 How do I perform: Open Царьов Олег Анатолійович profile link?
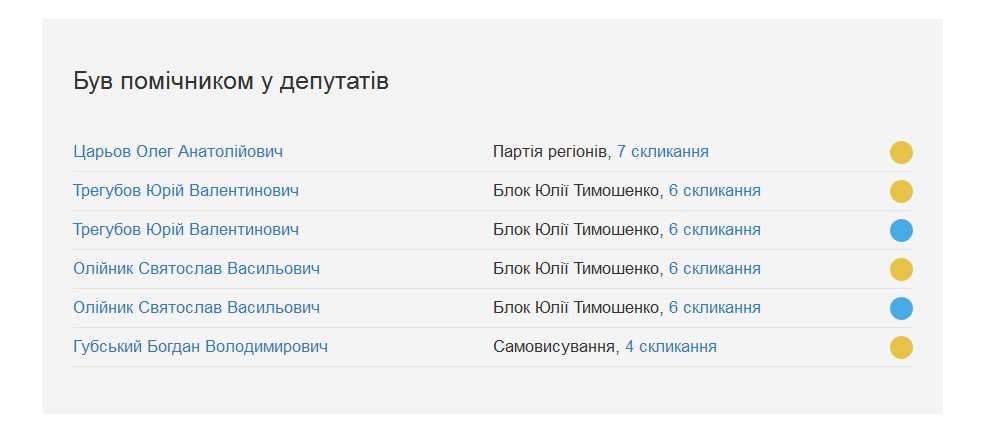178,152
